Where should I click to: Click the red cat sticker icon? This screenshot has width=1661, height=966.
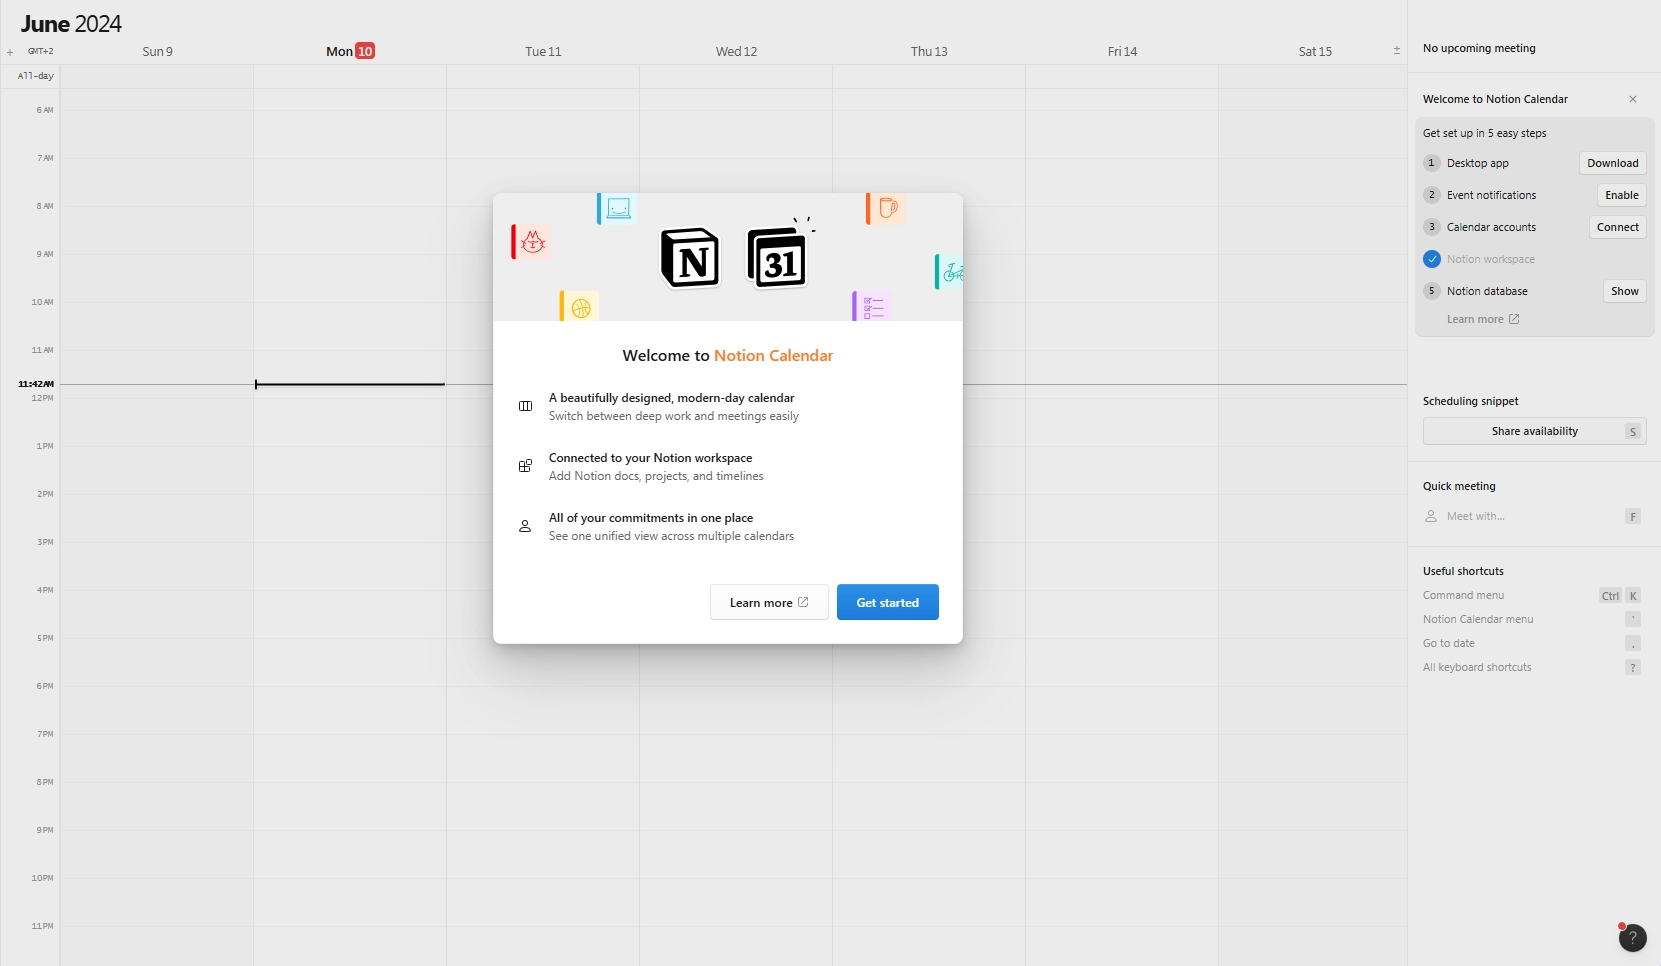[531, 242]
